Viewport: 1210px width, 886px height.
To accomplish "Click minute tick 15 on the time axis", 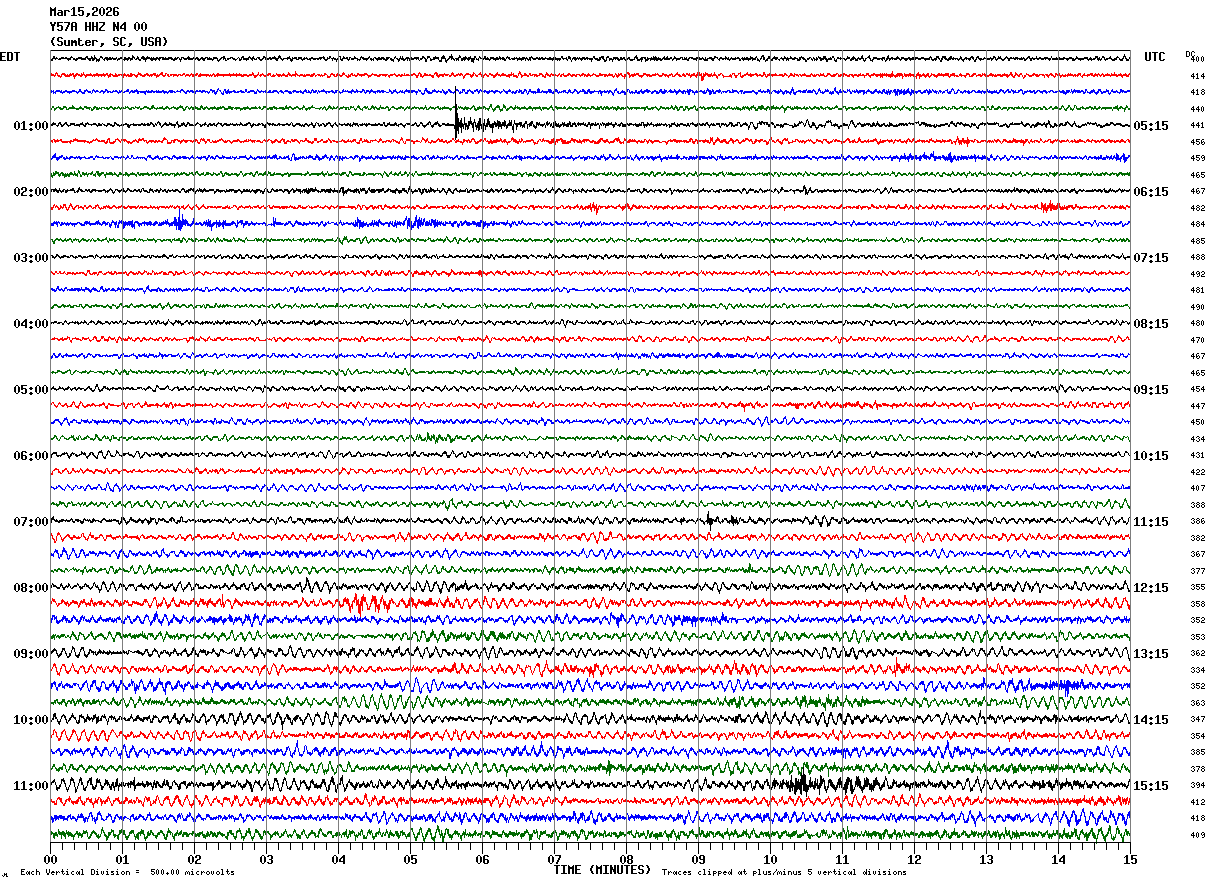I will 1130,859.
